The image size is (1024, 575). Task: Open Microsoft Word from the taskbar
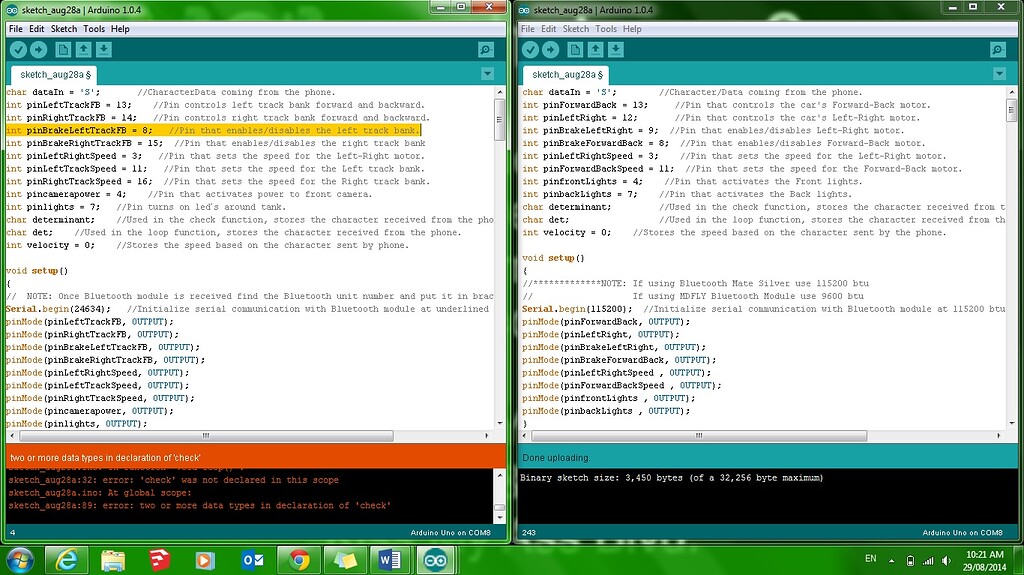click(x=389, y=560)
